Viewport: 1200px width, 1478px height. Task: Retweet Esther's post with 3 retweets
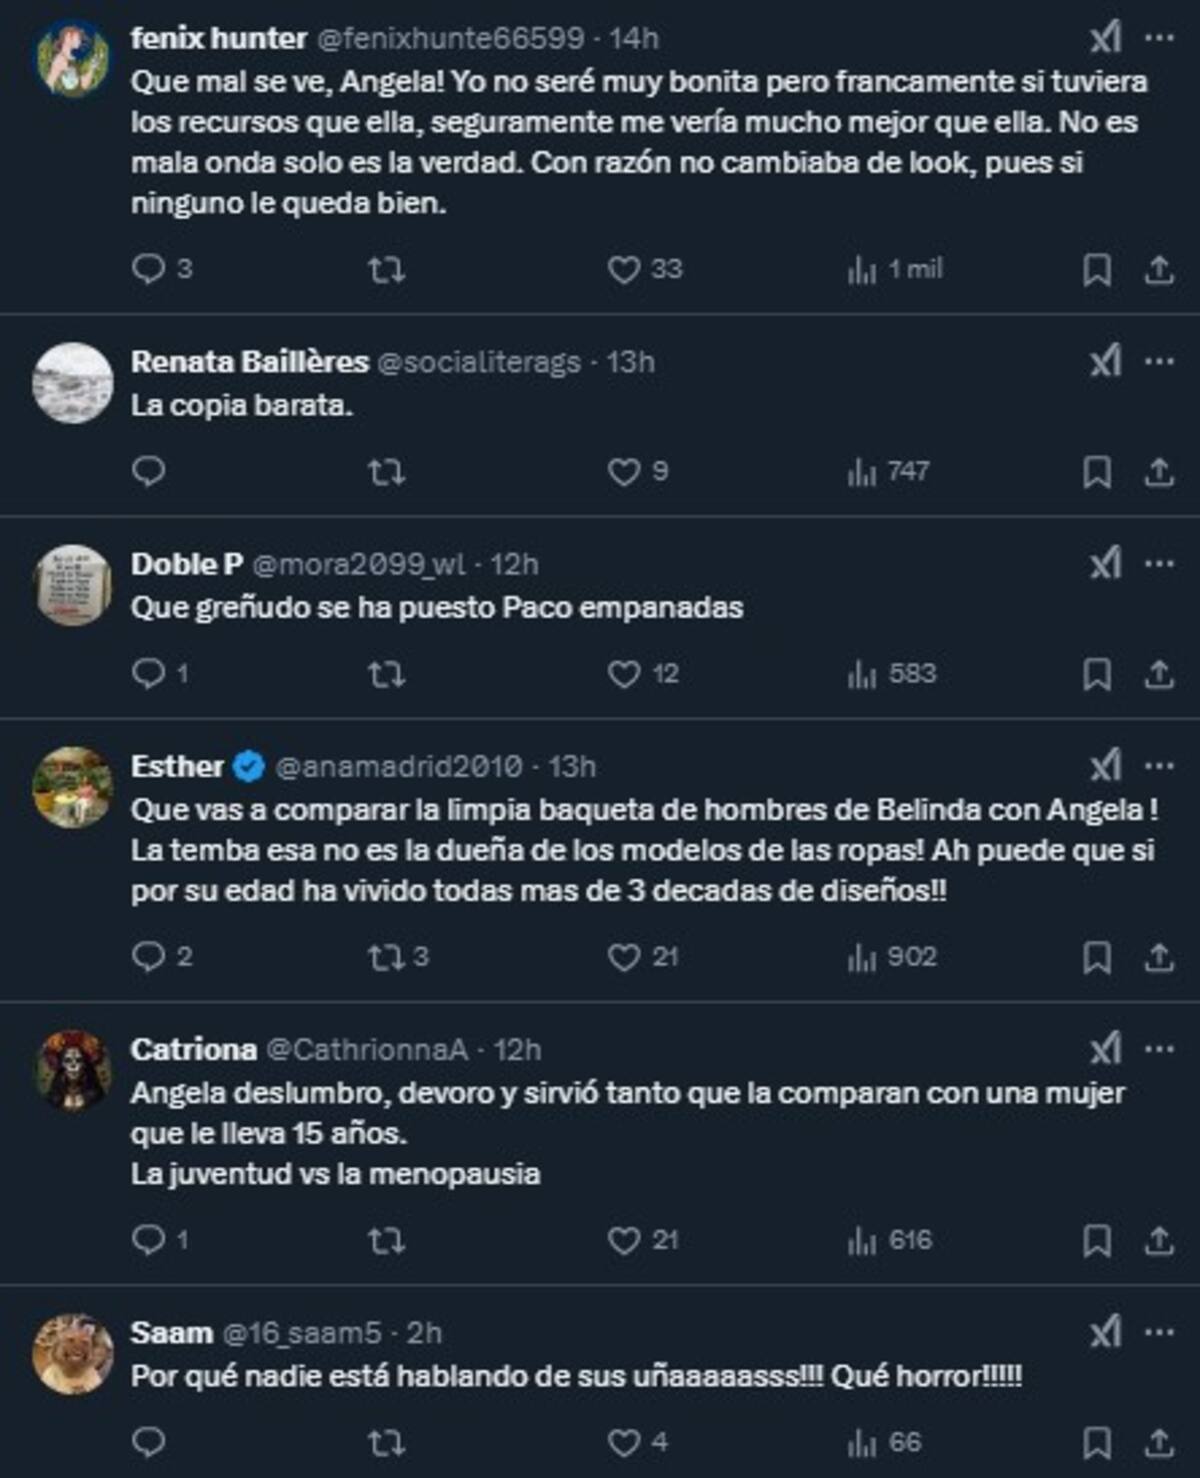pyautogui.click(x=386, y=957)
